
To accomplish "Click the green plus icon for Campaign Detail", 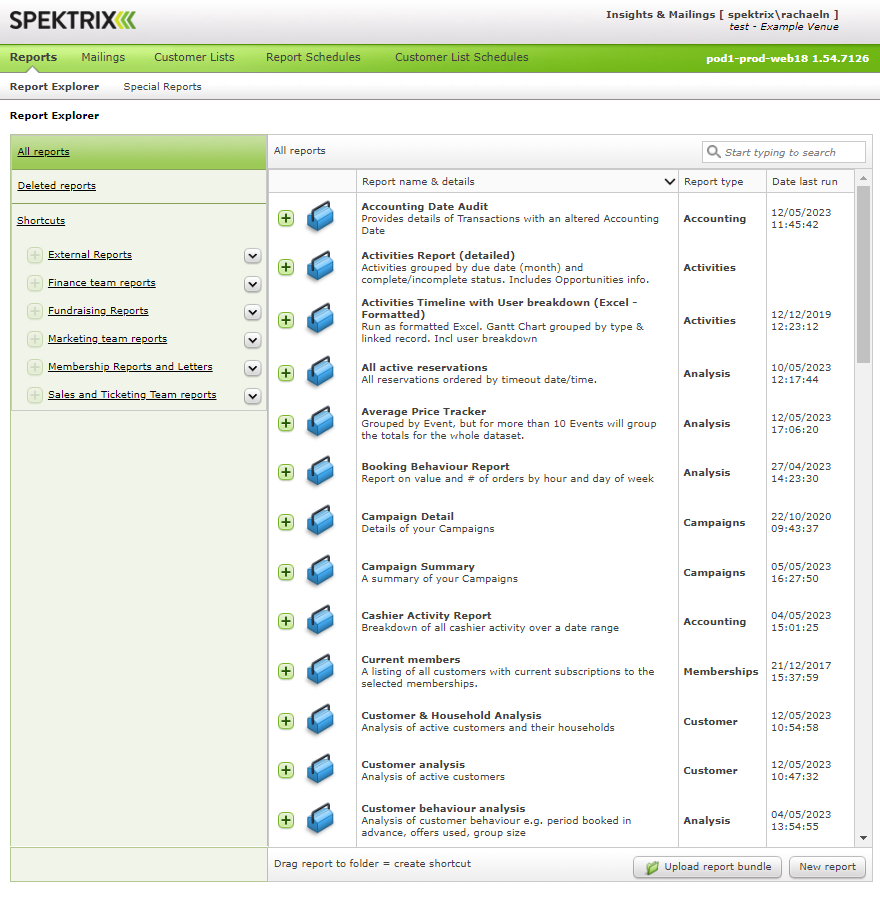I will [286, 522].
